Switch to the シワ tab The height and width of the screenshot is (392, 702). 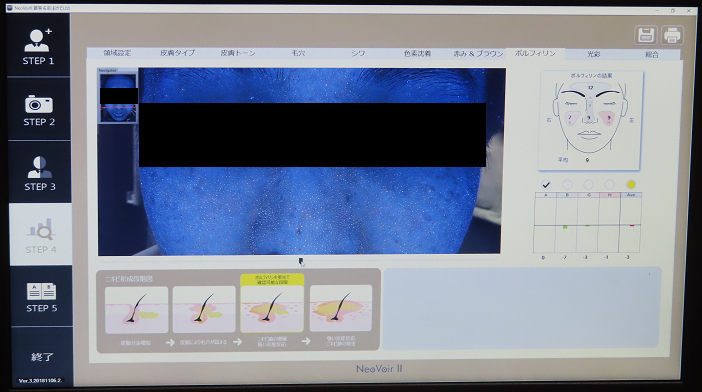click(x=358, y=53)
